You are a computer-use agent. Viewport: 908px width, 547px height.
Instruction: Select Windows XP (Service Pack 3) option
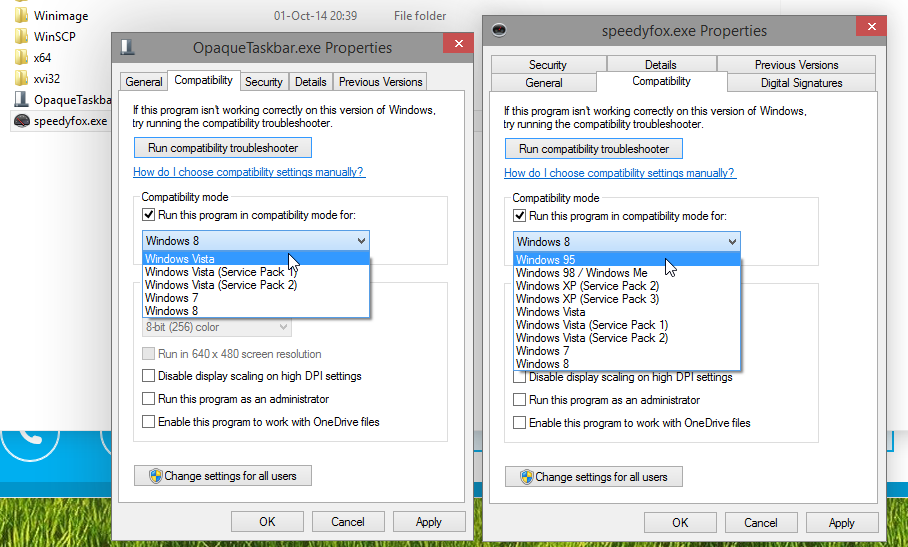627,299
